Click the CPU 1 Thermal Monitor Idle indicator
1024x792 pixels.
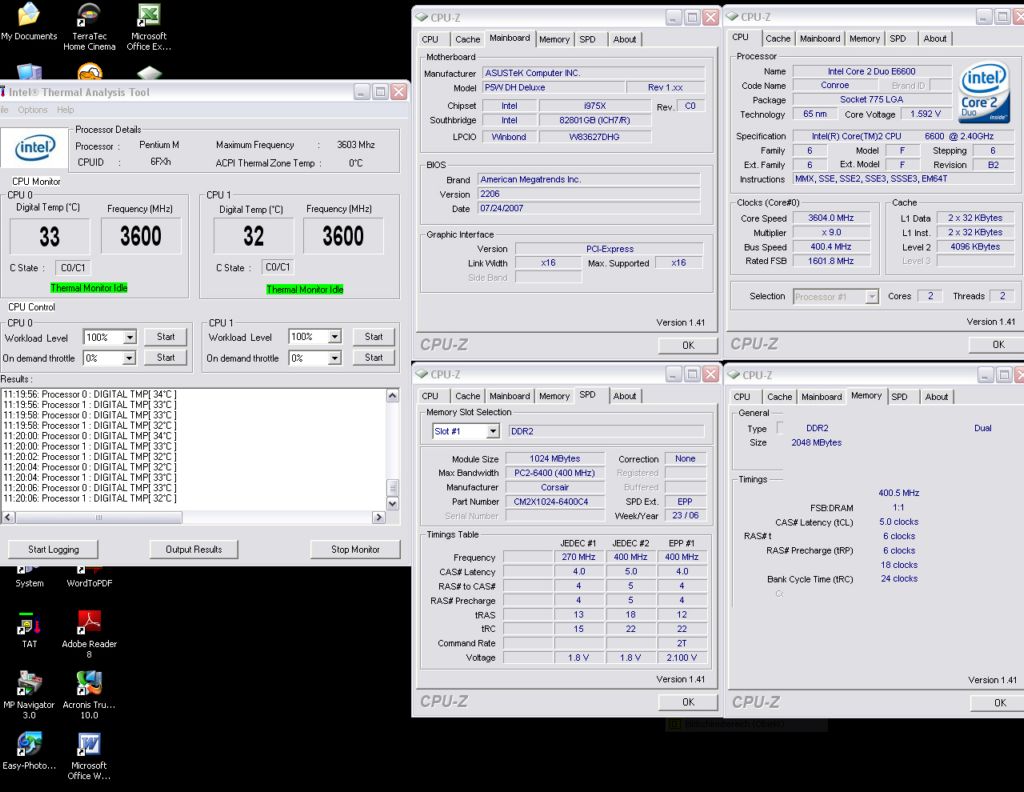pos(305,289)
